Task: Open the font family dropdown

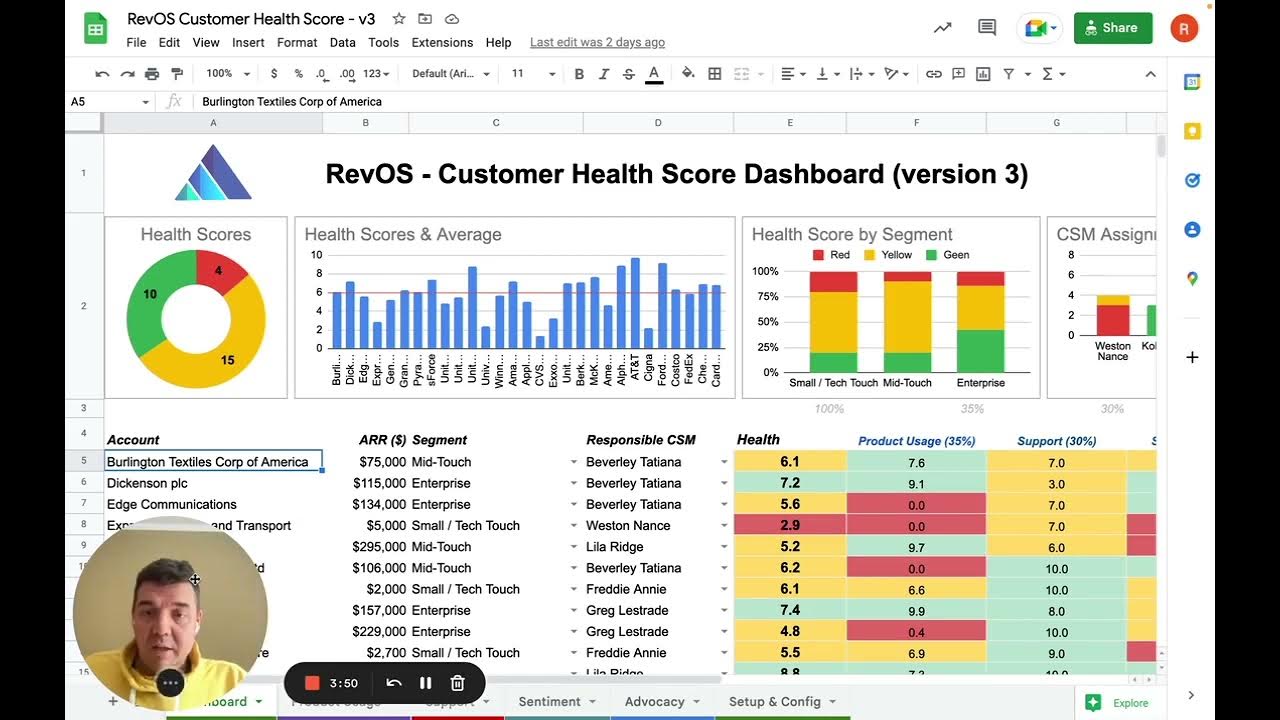Action: click(x=451, y=74)
